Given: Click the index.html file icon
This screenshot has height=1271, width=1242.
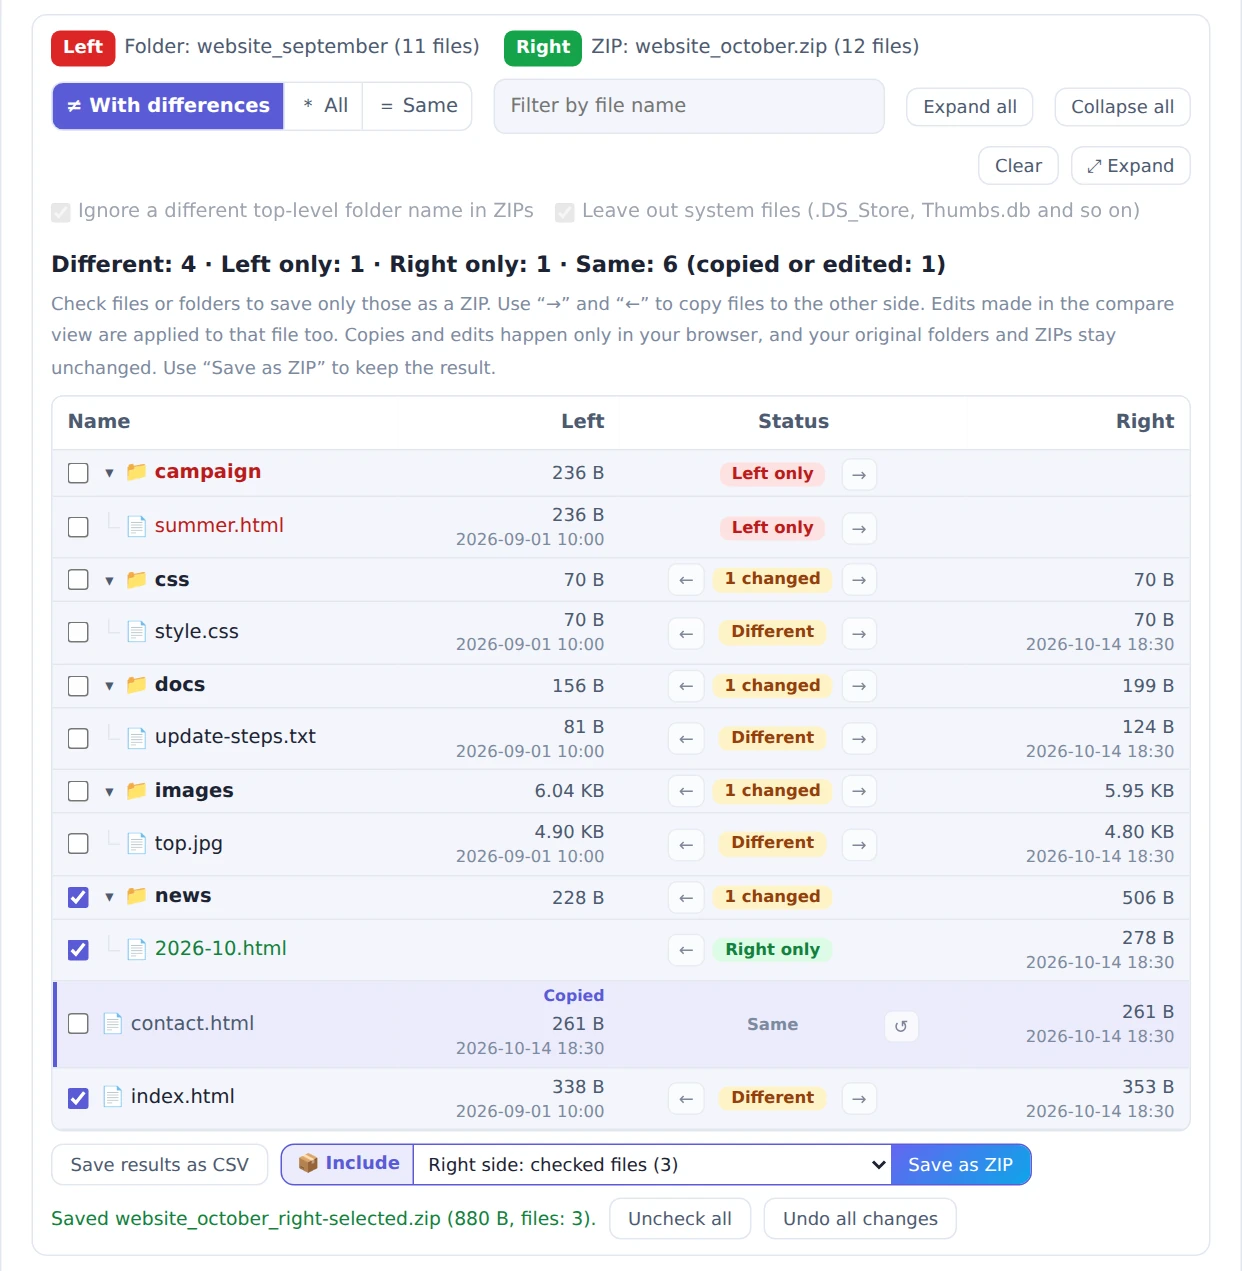Looking at the screenshot, I should 113,1097.
